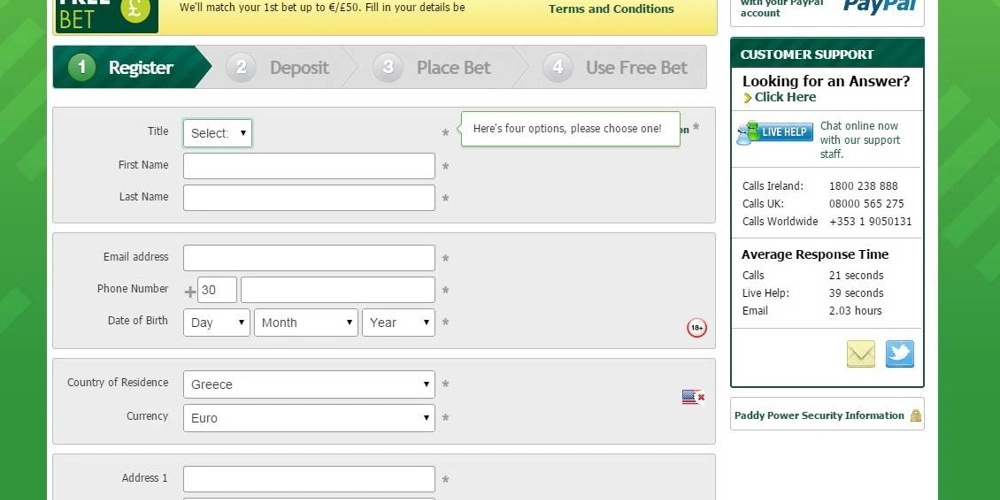The width and height of the screenshot is (1000, 500).
Task: Click the Average Response Time heading
Action: coord(814,254)
